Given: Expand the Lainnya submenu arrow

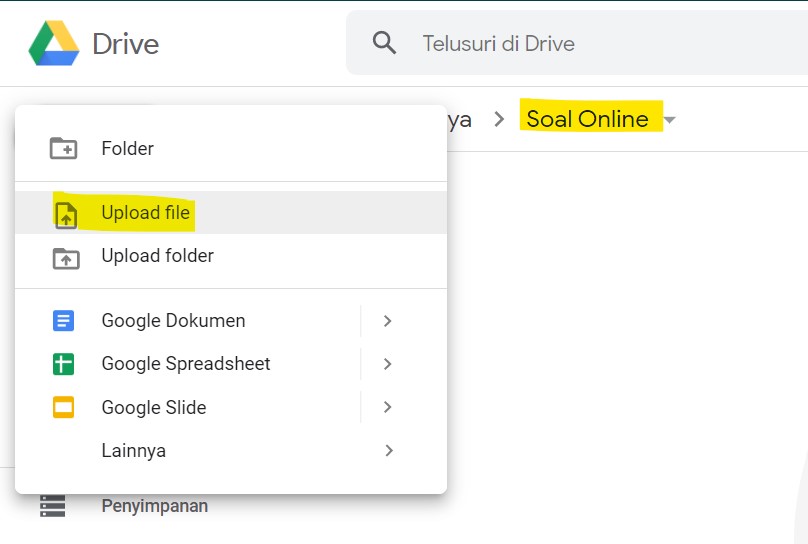Looking at the screenshot, I should pyautogui.click(x=389, y=451).
